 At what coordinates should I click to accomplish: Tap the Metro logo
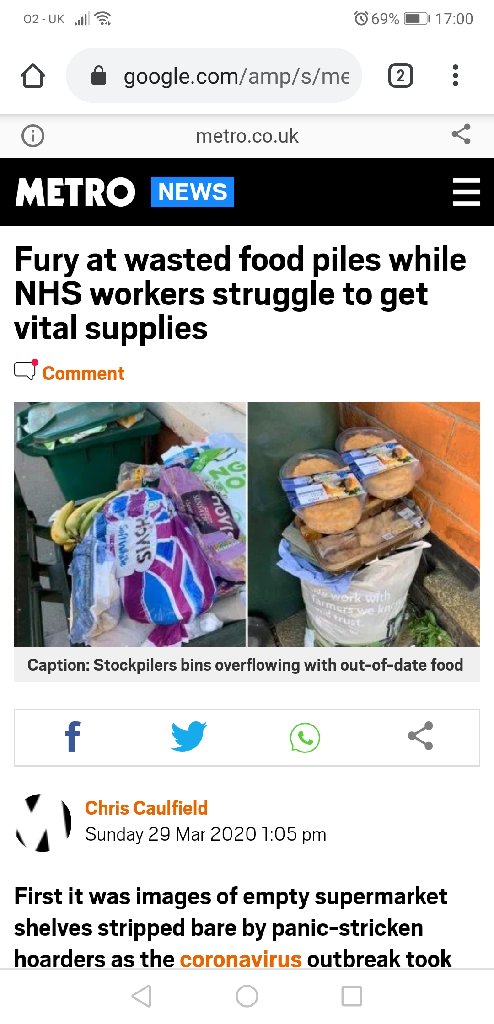(75, 192)
